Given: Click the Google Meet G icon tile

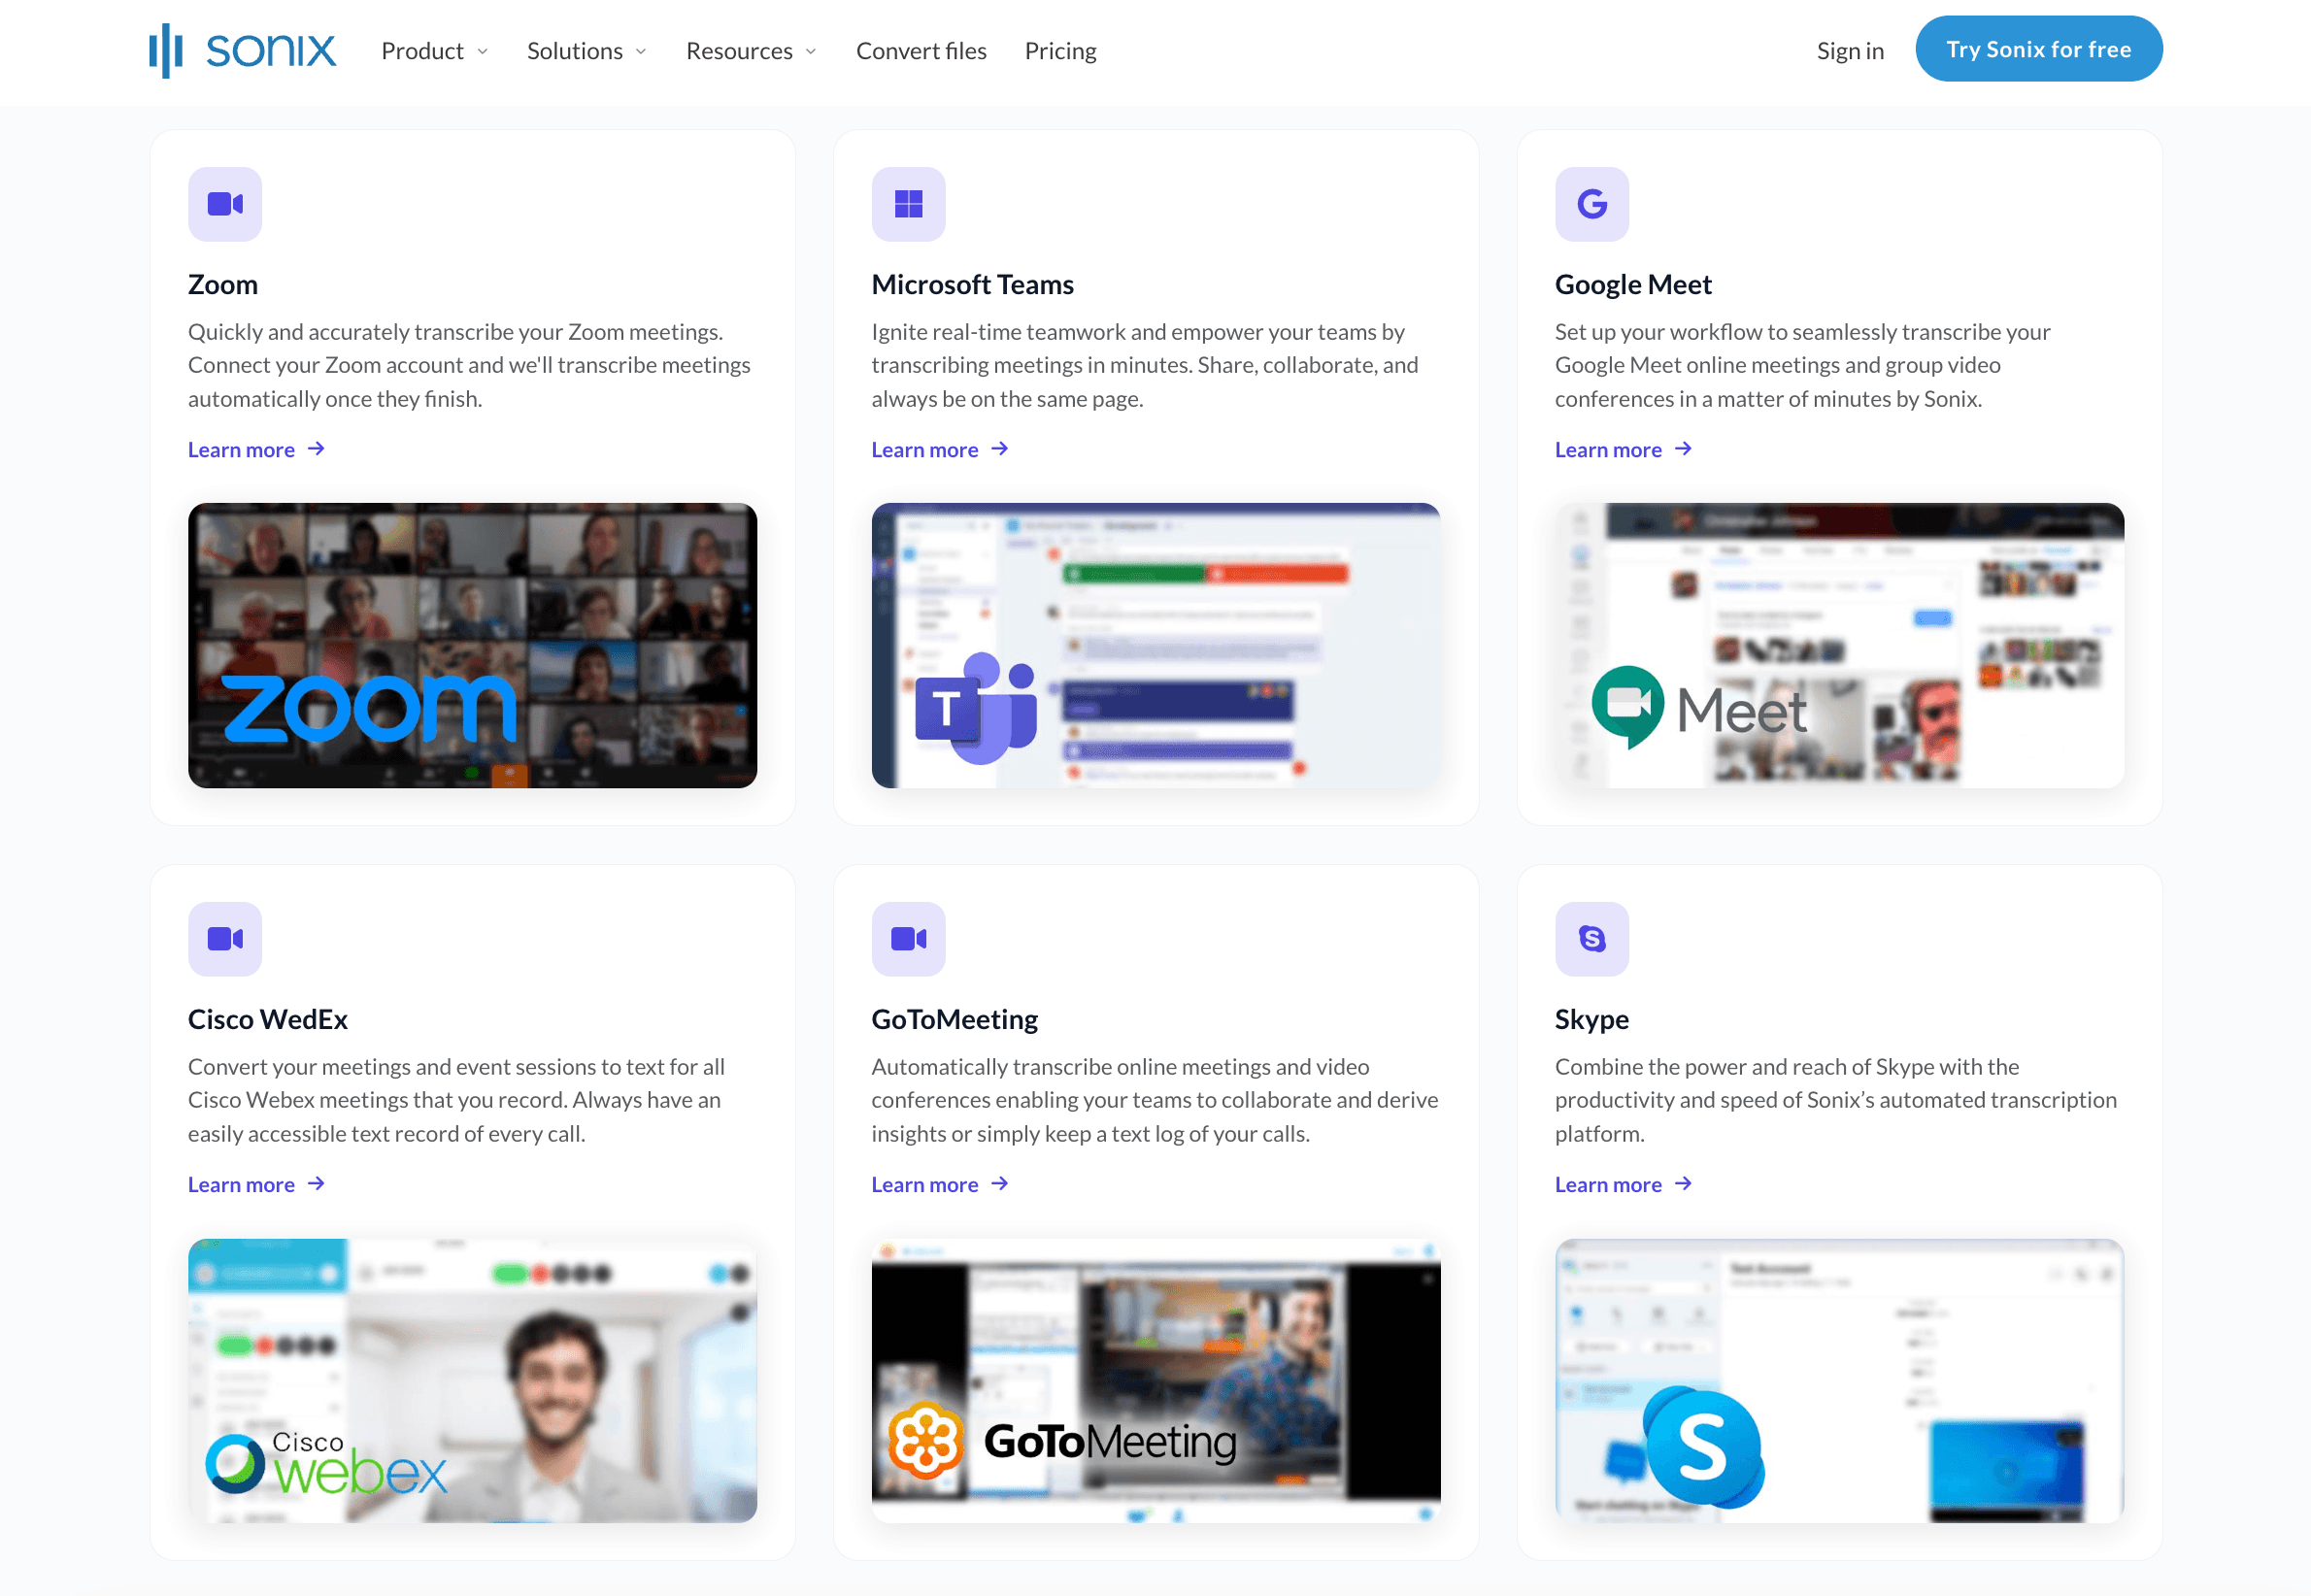Looking at the screenshot, I should pos(1592,204).
